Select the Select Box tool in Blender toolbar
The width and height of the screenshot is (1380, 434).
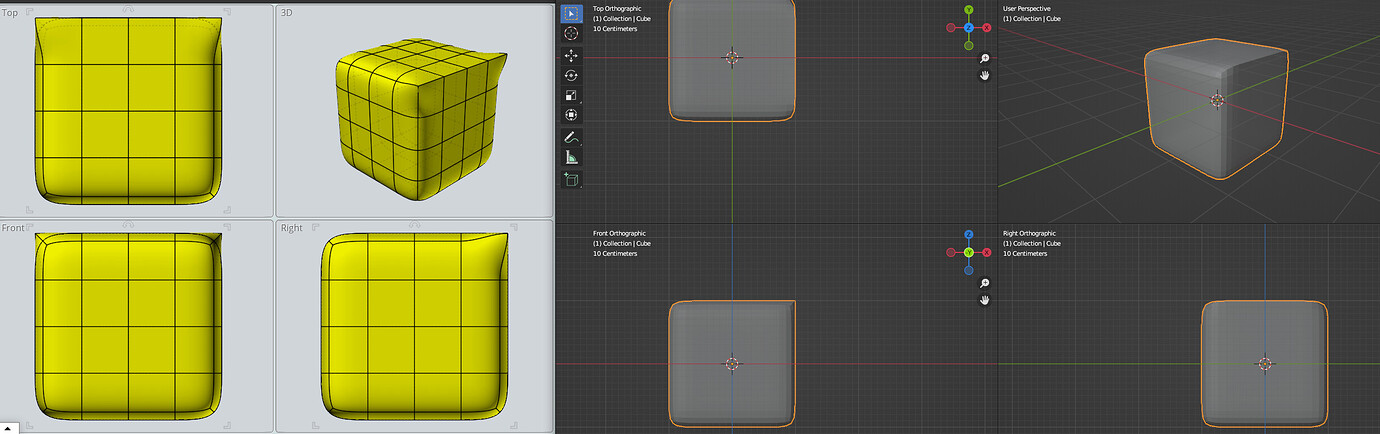tap(571, 14)
